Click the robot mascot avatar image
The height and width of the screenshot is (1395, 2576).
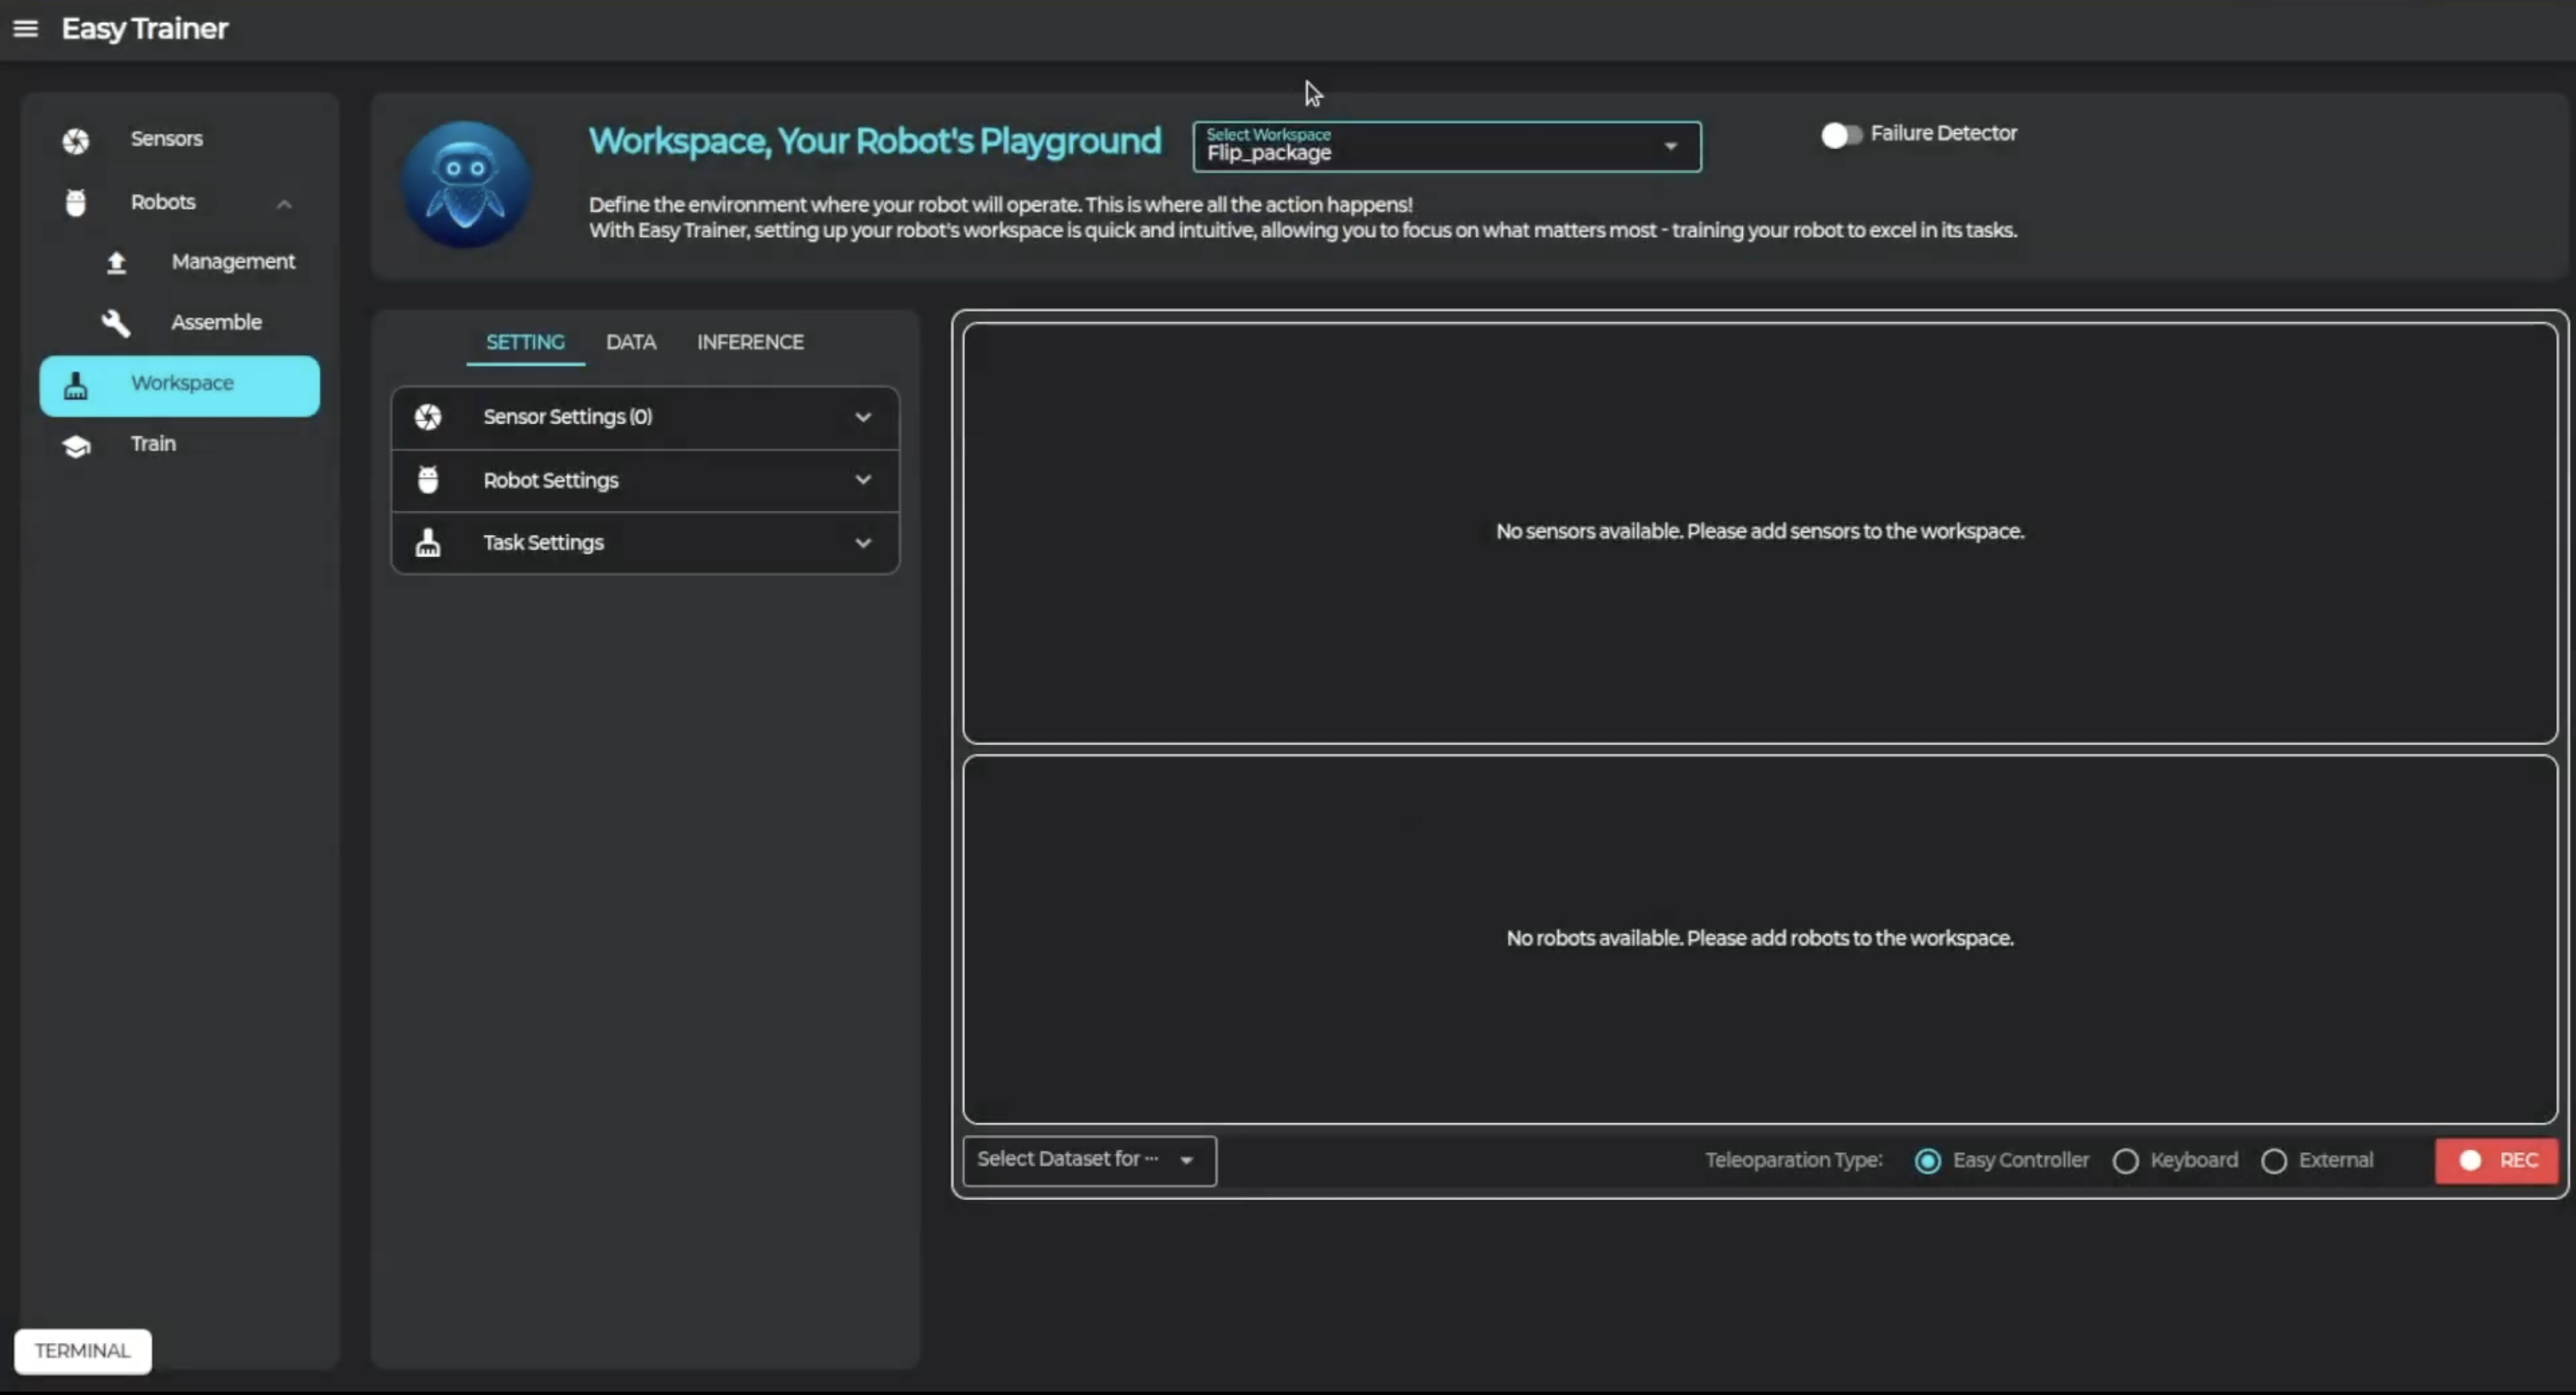tap(466, 185)
